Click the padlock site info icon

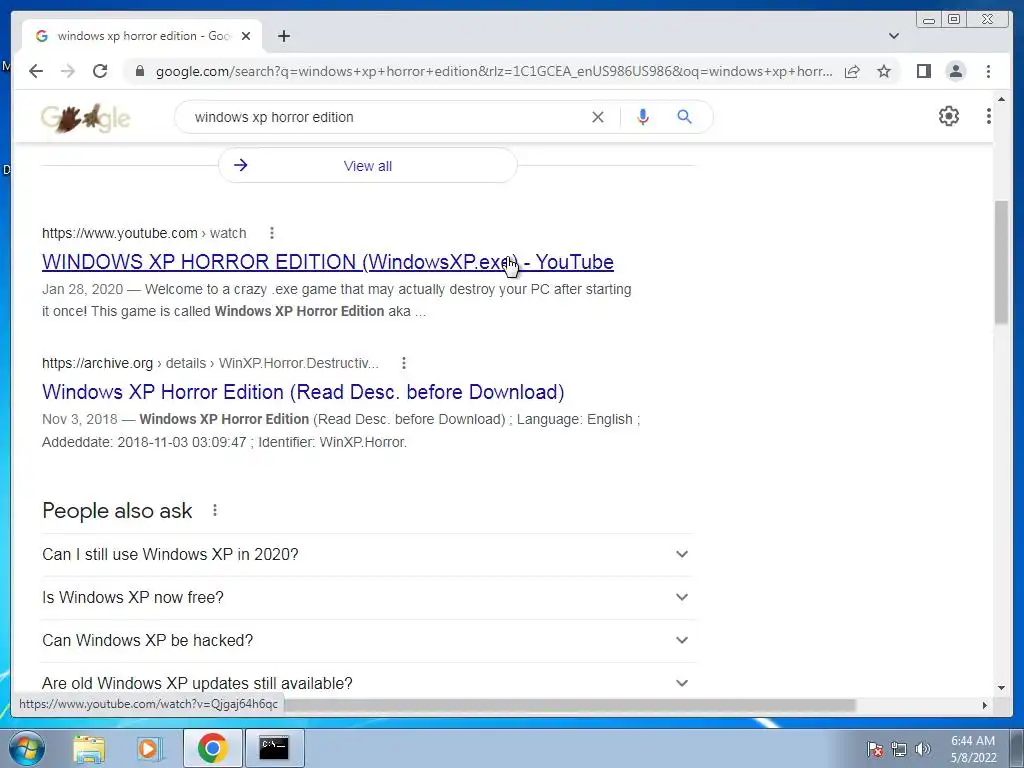139,71
